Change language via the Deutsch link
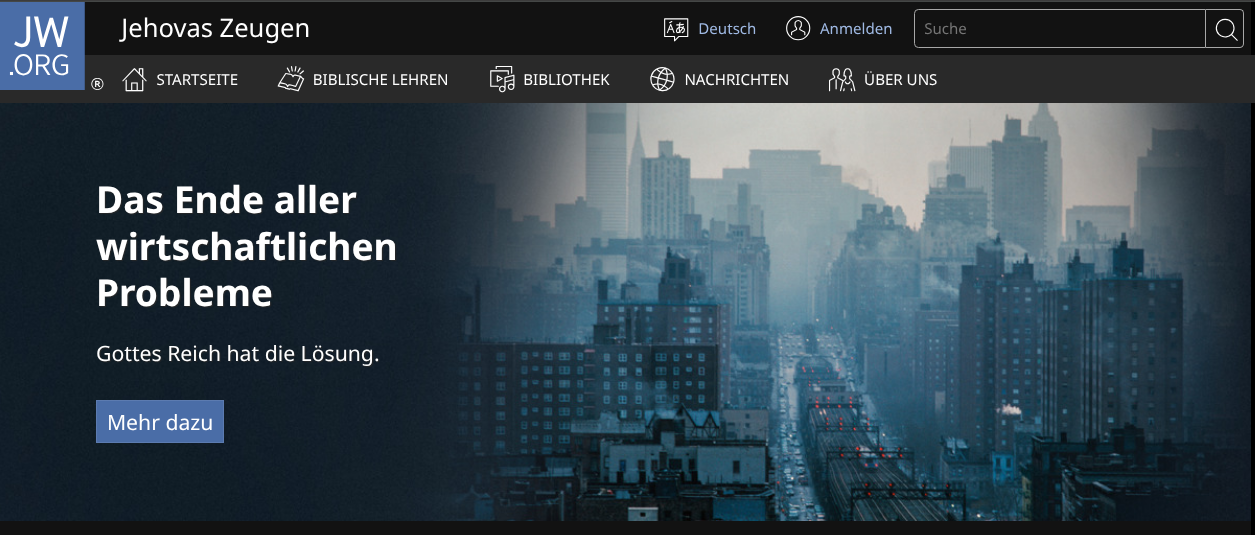This screenshot has width=1255, height=535. coord(727,29)
